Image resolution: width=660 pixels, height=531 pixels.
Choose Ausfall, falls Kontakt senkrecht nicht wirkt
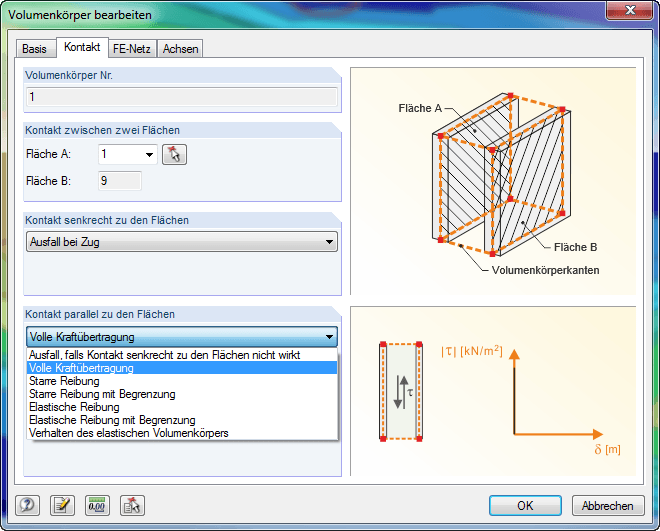click(182, 355)
